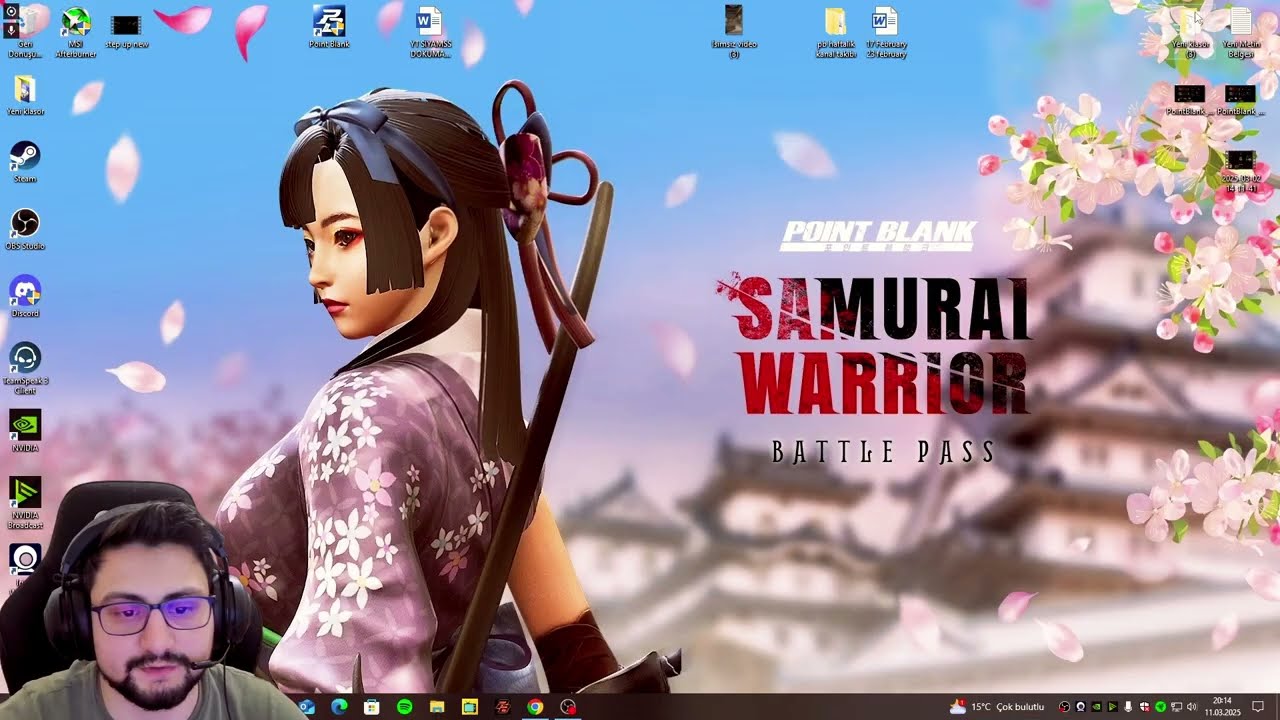Open File Explorer in the taskbar
The width and height of the screenshot is (1280, 720).
437,707
